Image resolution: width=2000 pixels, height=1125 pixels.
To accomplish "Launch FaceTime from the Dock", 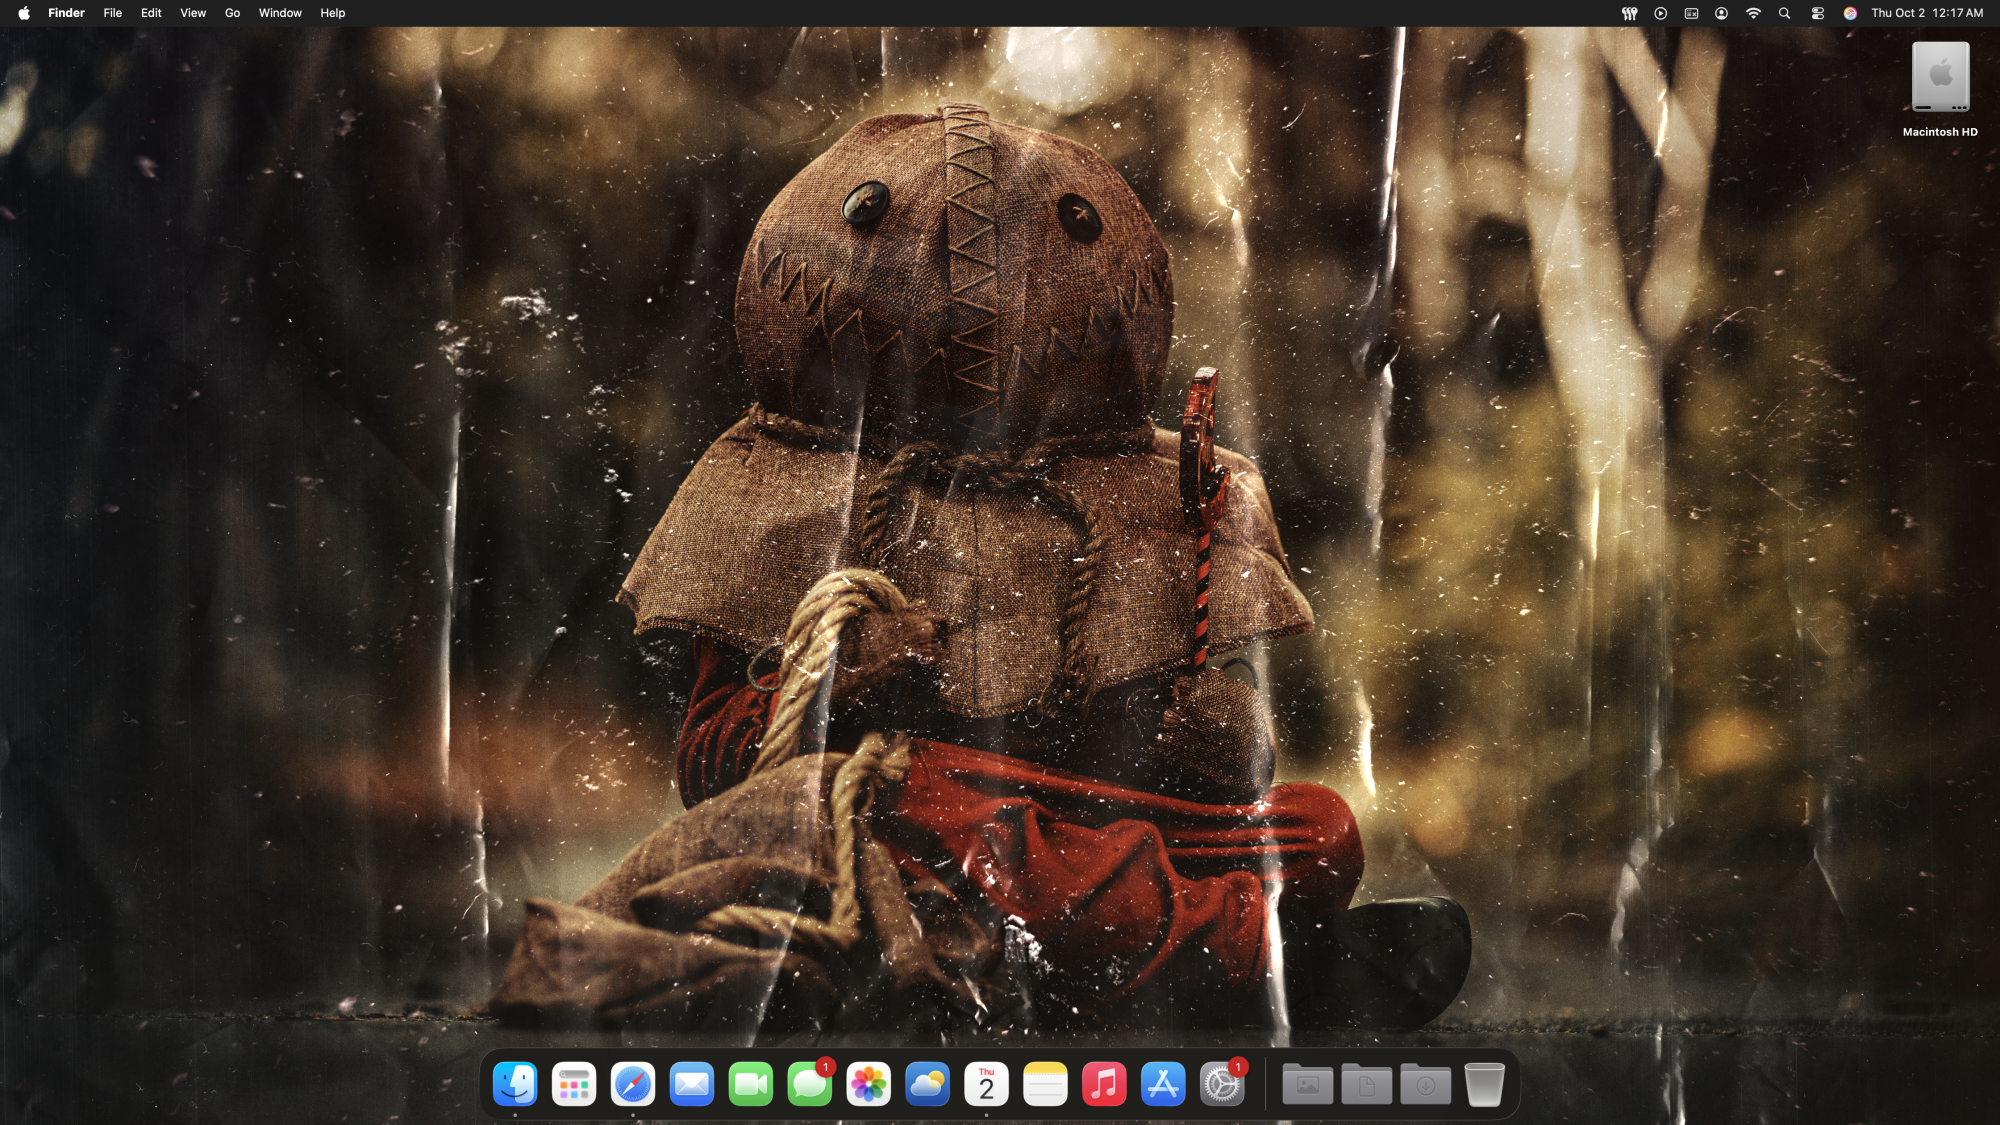I will pyautogui.click(x=751, y=1084).
